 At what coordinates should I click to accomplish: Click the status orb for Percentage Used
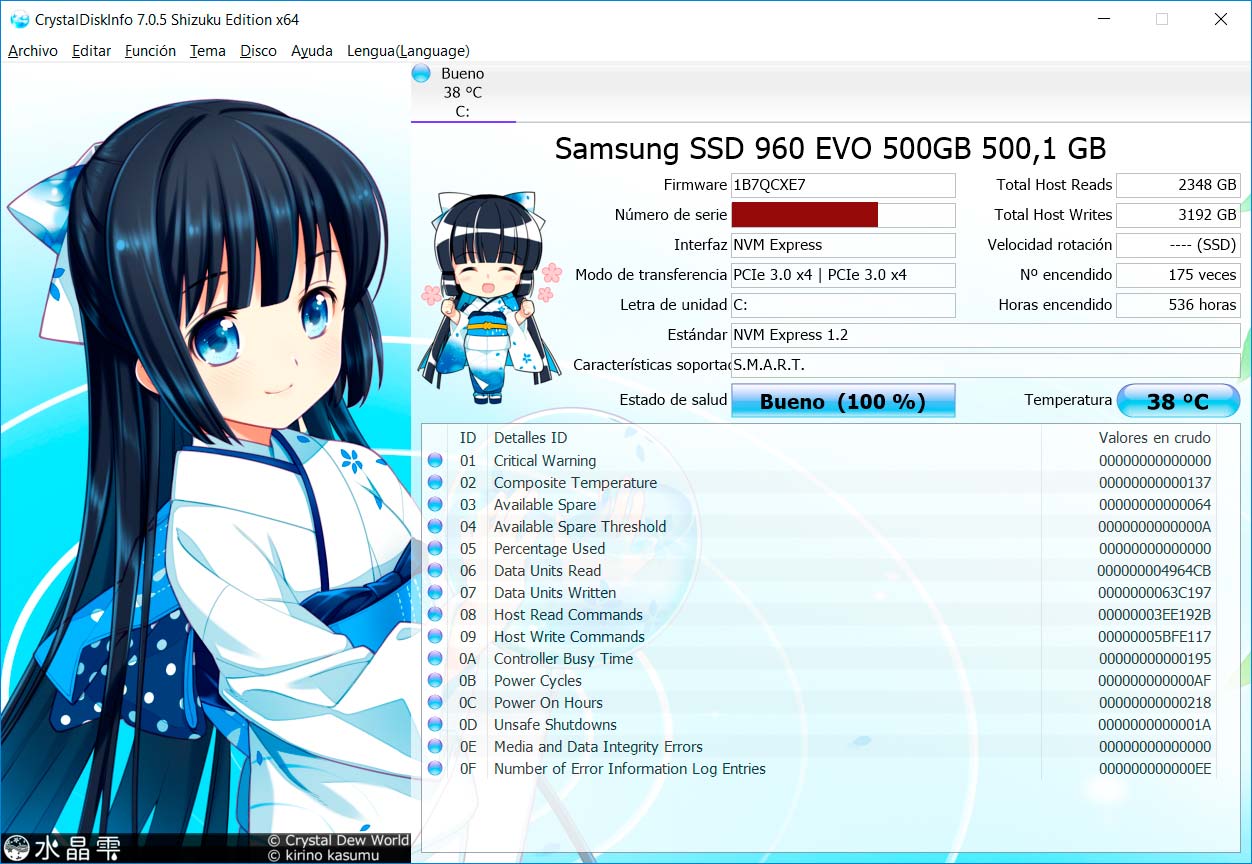point(435,549)
